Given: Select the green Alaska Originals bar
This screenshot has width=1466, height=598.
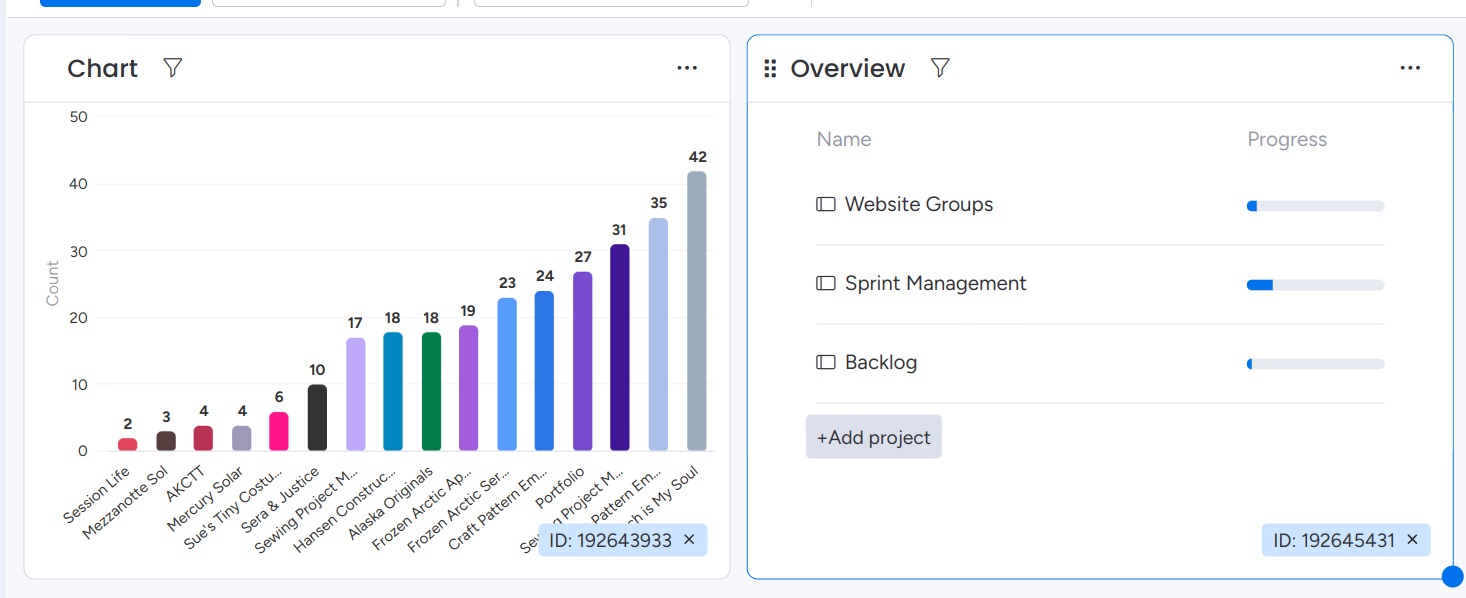Looking at the screenshot, I should click(x=431, y=391).
